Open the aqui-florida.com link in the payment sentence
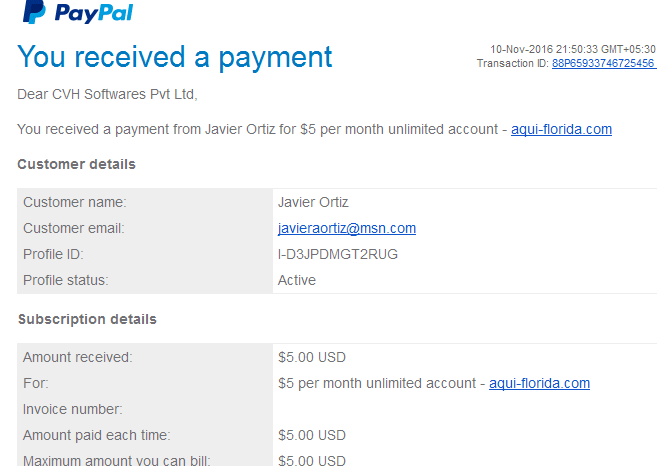This screenshot has height=466, width=667. 561,129
